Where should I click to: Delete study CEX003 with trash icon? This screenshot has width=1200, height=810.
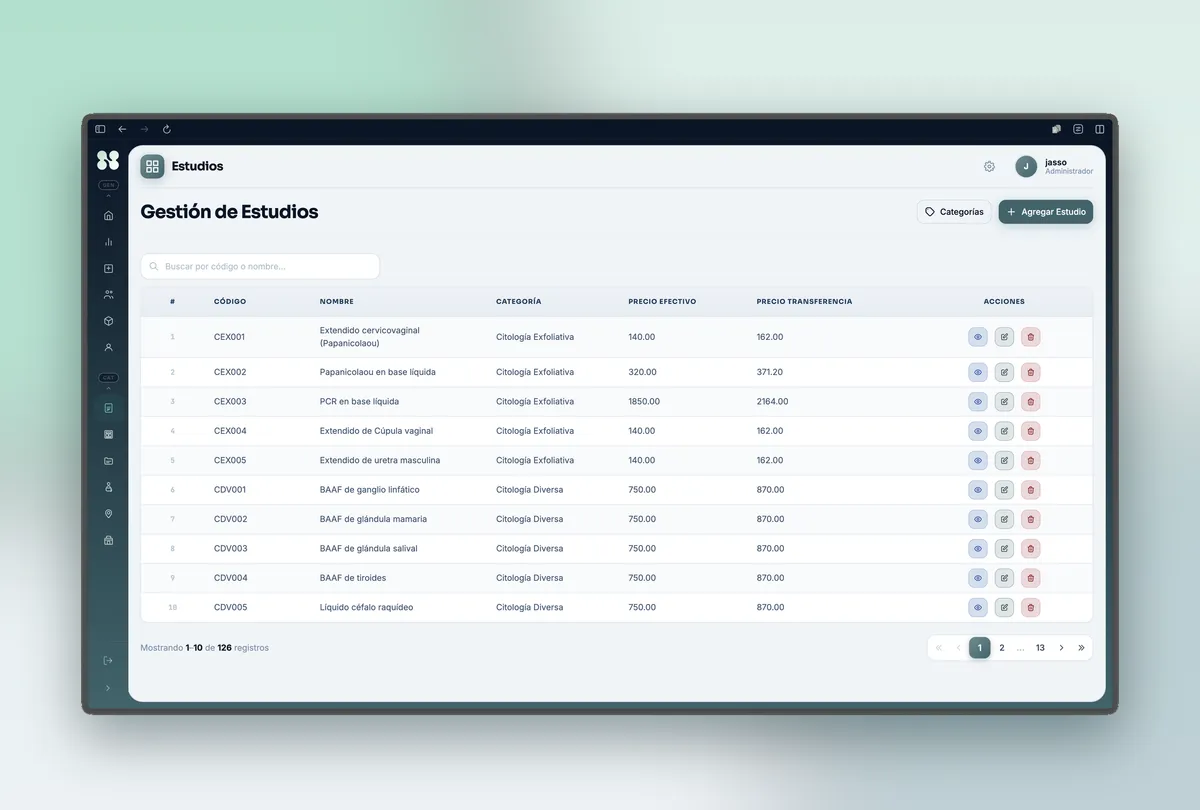pos(1030,401)
